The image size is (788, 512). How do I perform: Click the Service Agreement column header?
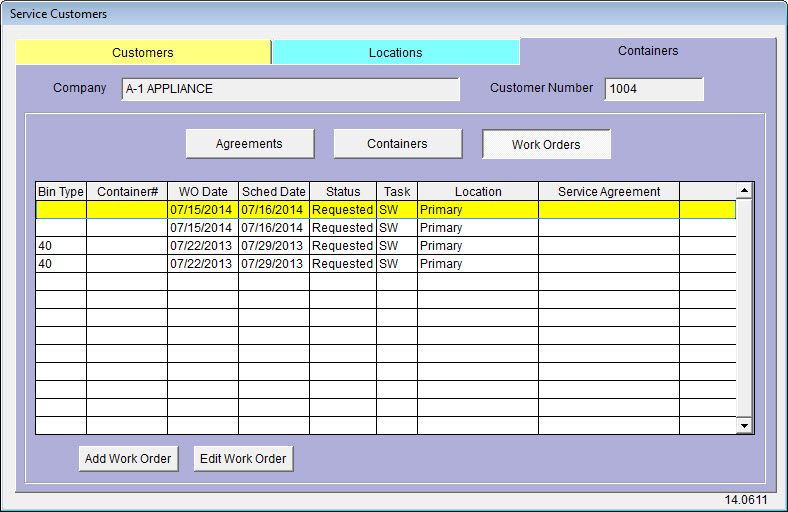click(609, 191)
